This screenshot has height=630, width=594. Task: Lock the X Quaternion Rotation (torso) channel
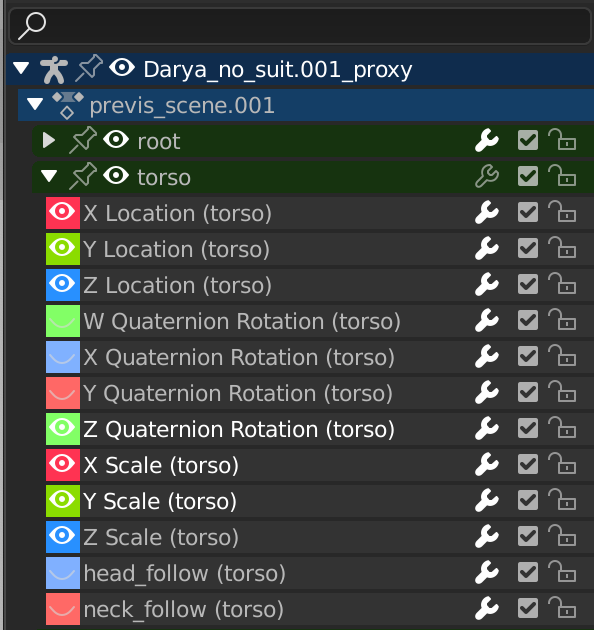pyautogui.click(x=562, y=355)
